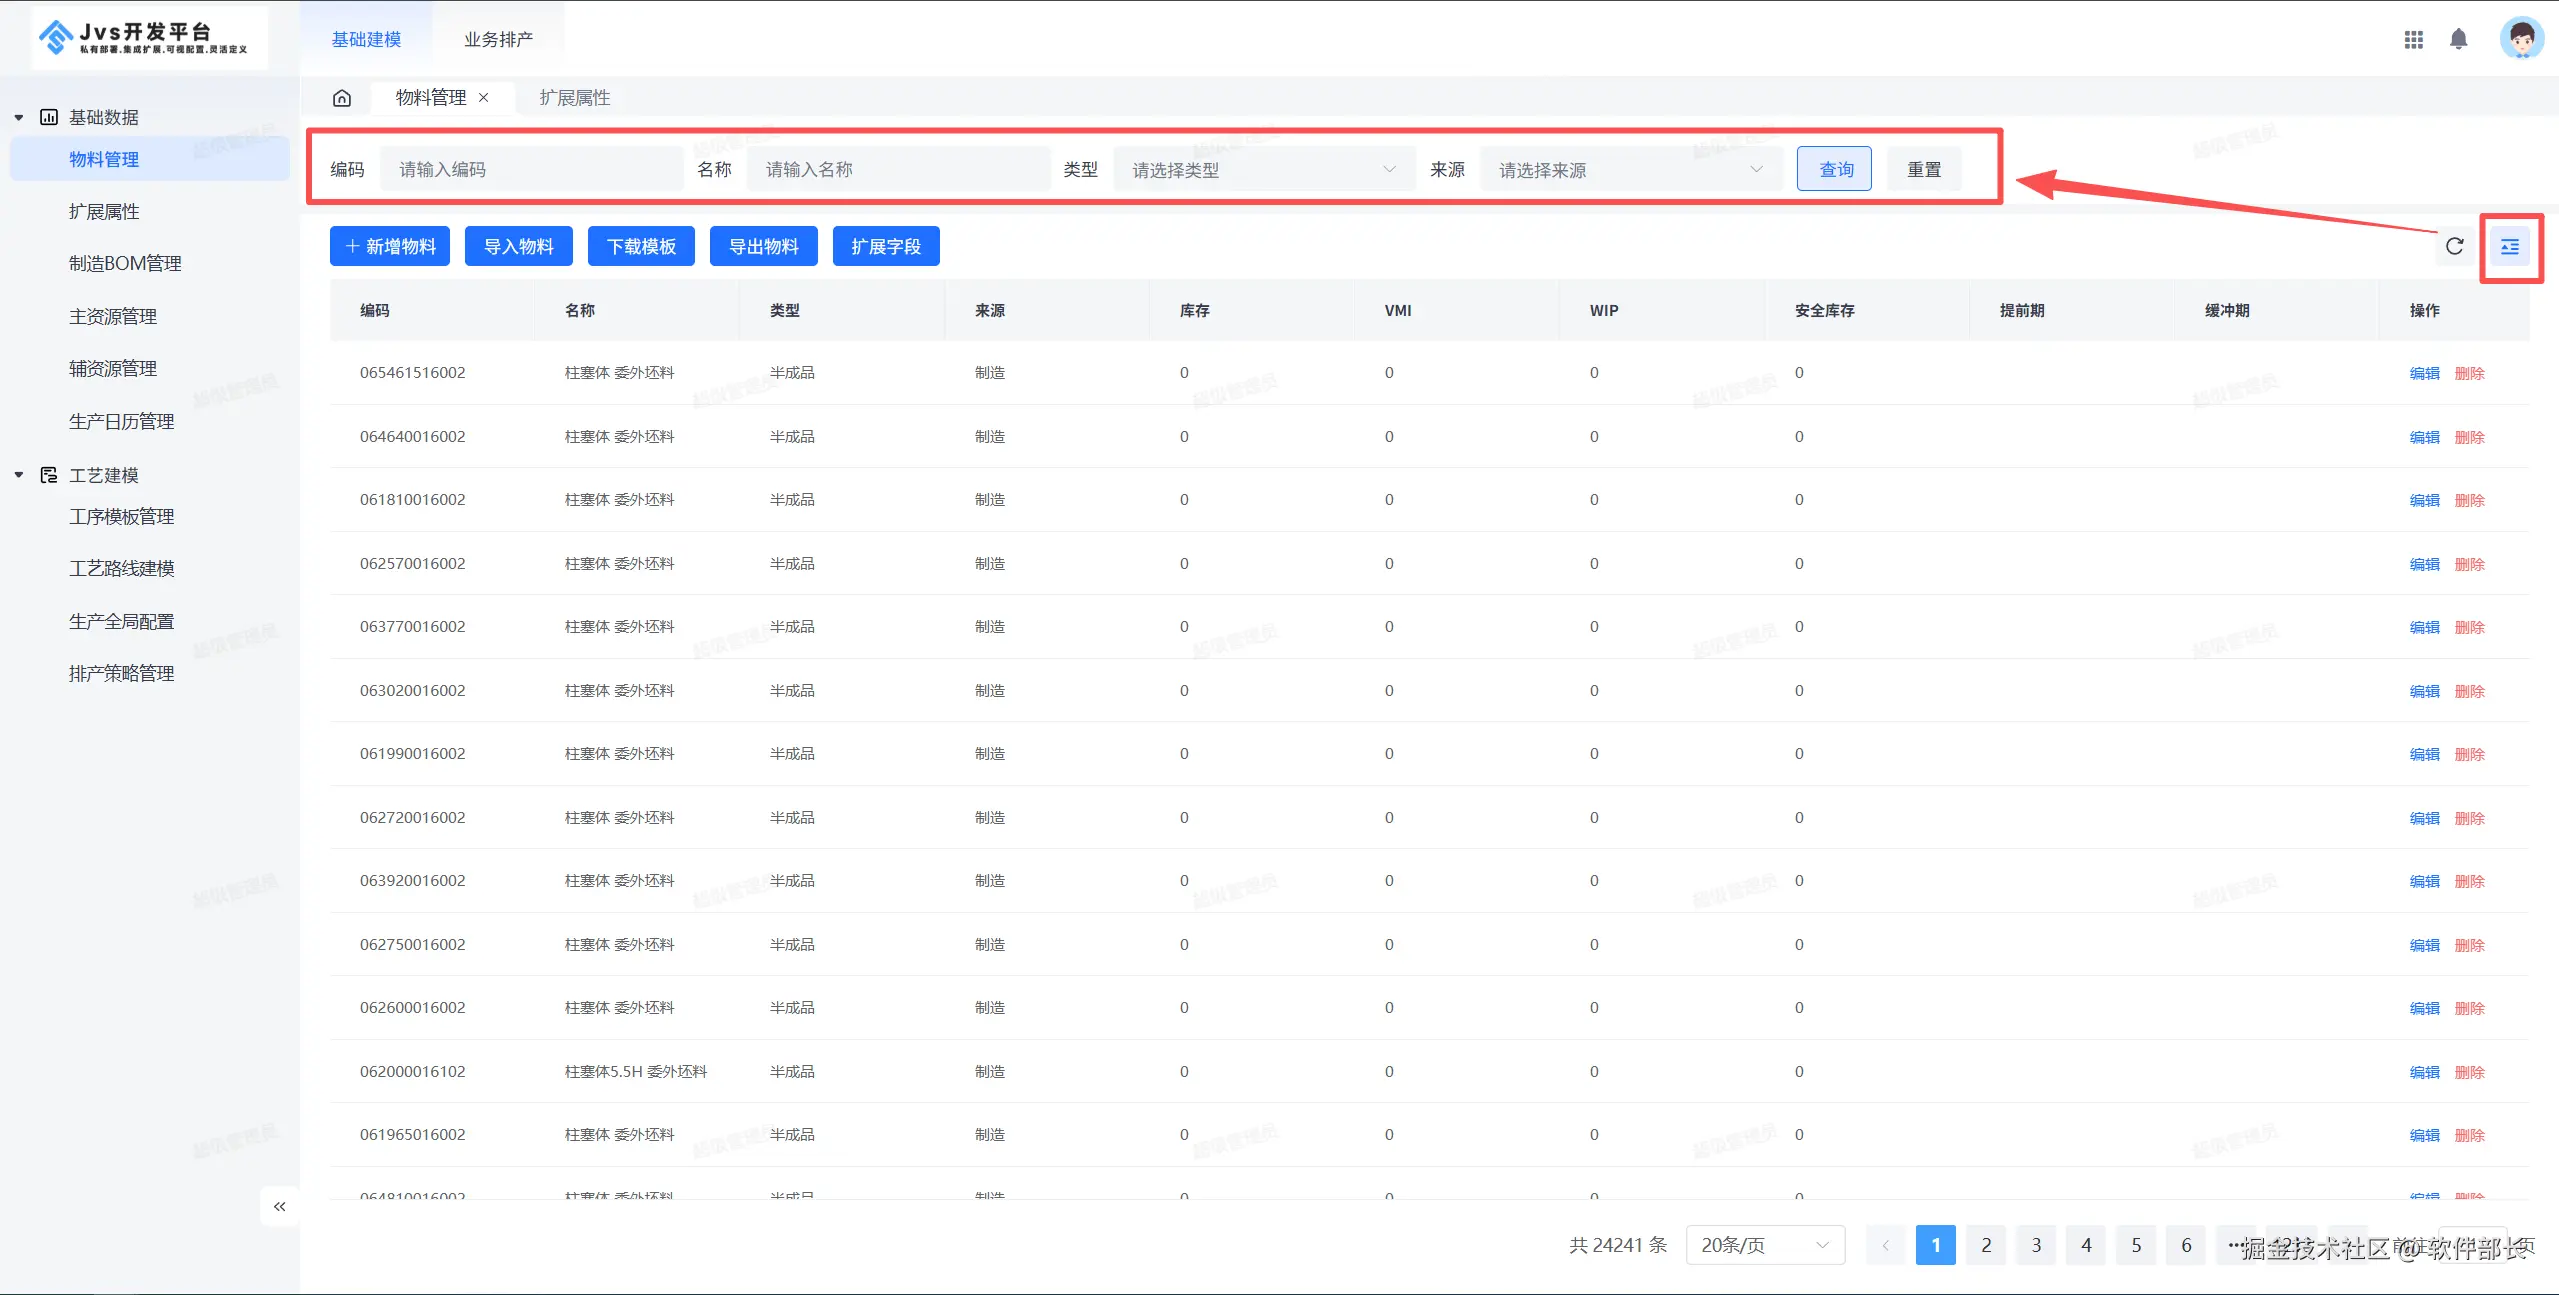Collapse the 工艺建模 tree group
This screenshot has height=1295, width=2559.
pyautogui.click(x=19, y=475)
